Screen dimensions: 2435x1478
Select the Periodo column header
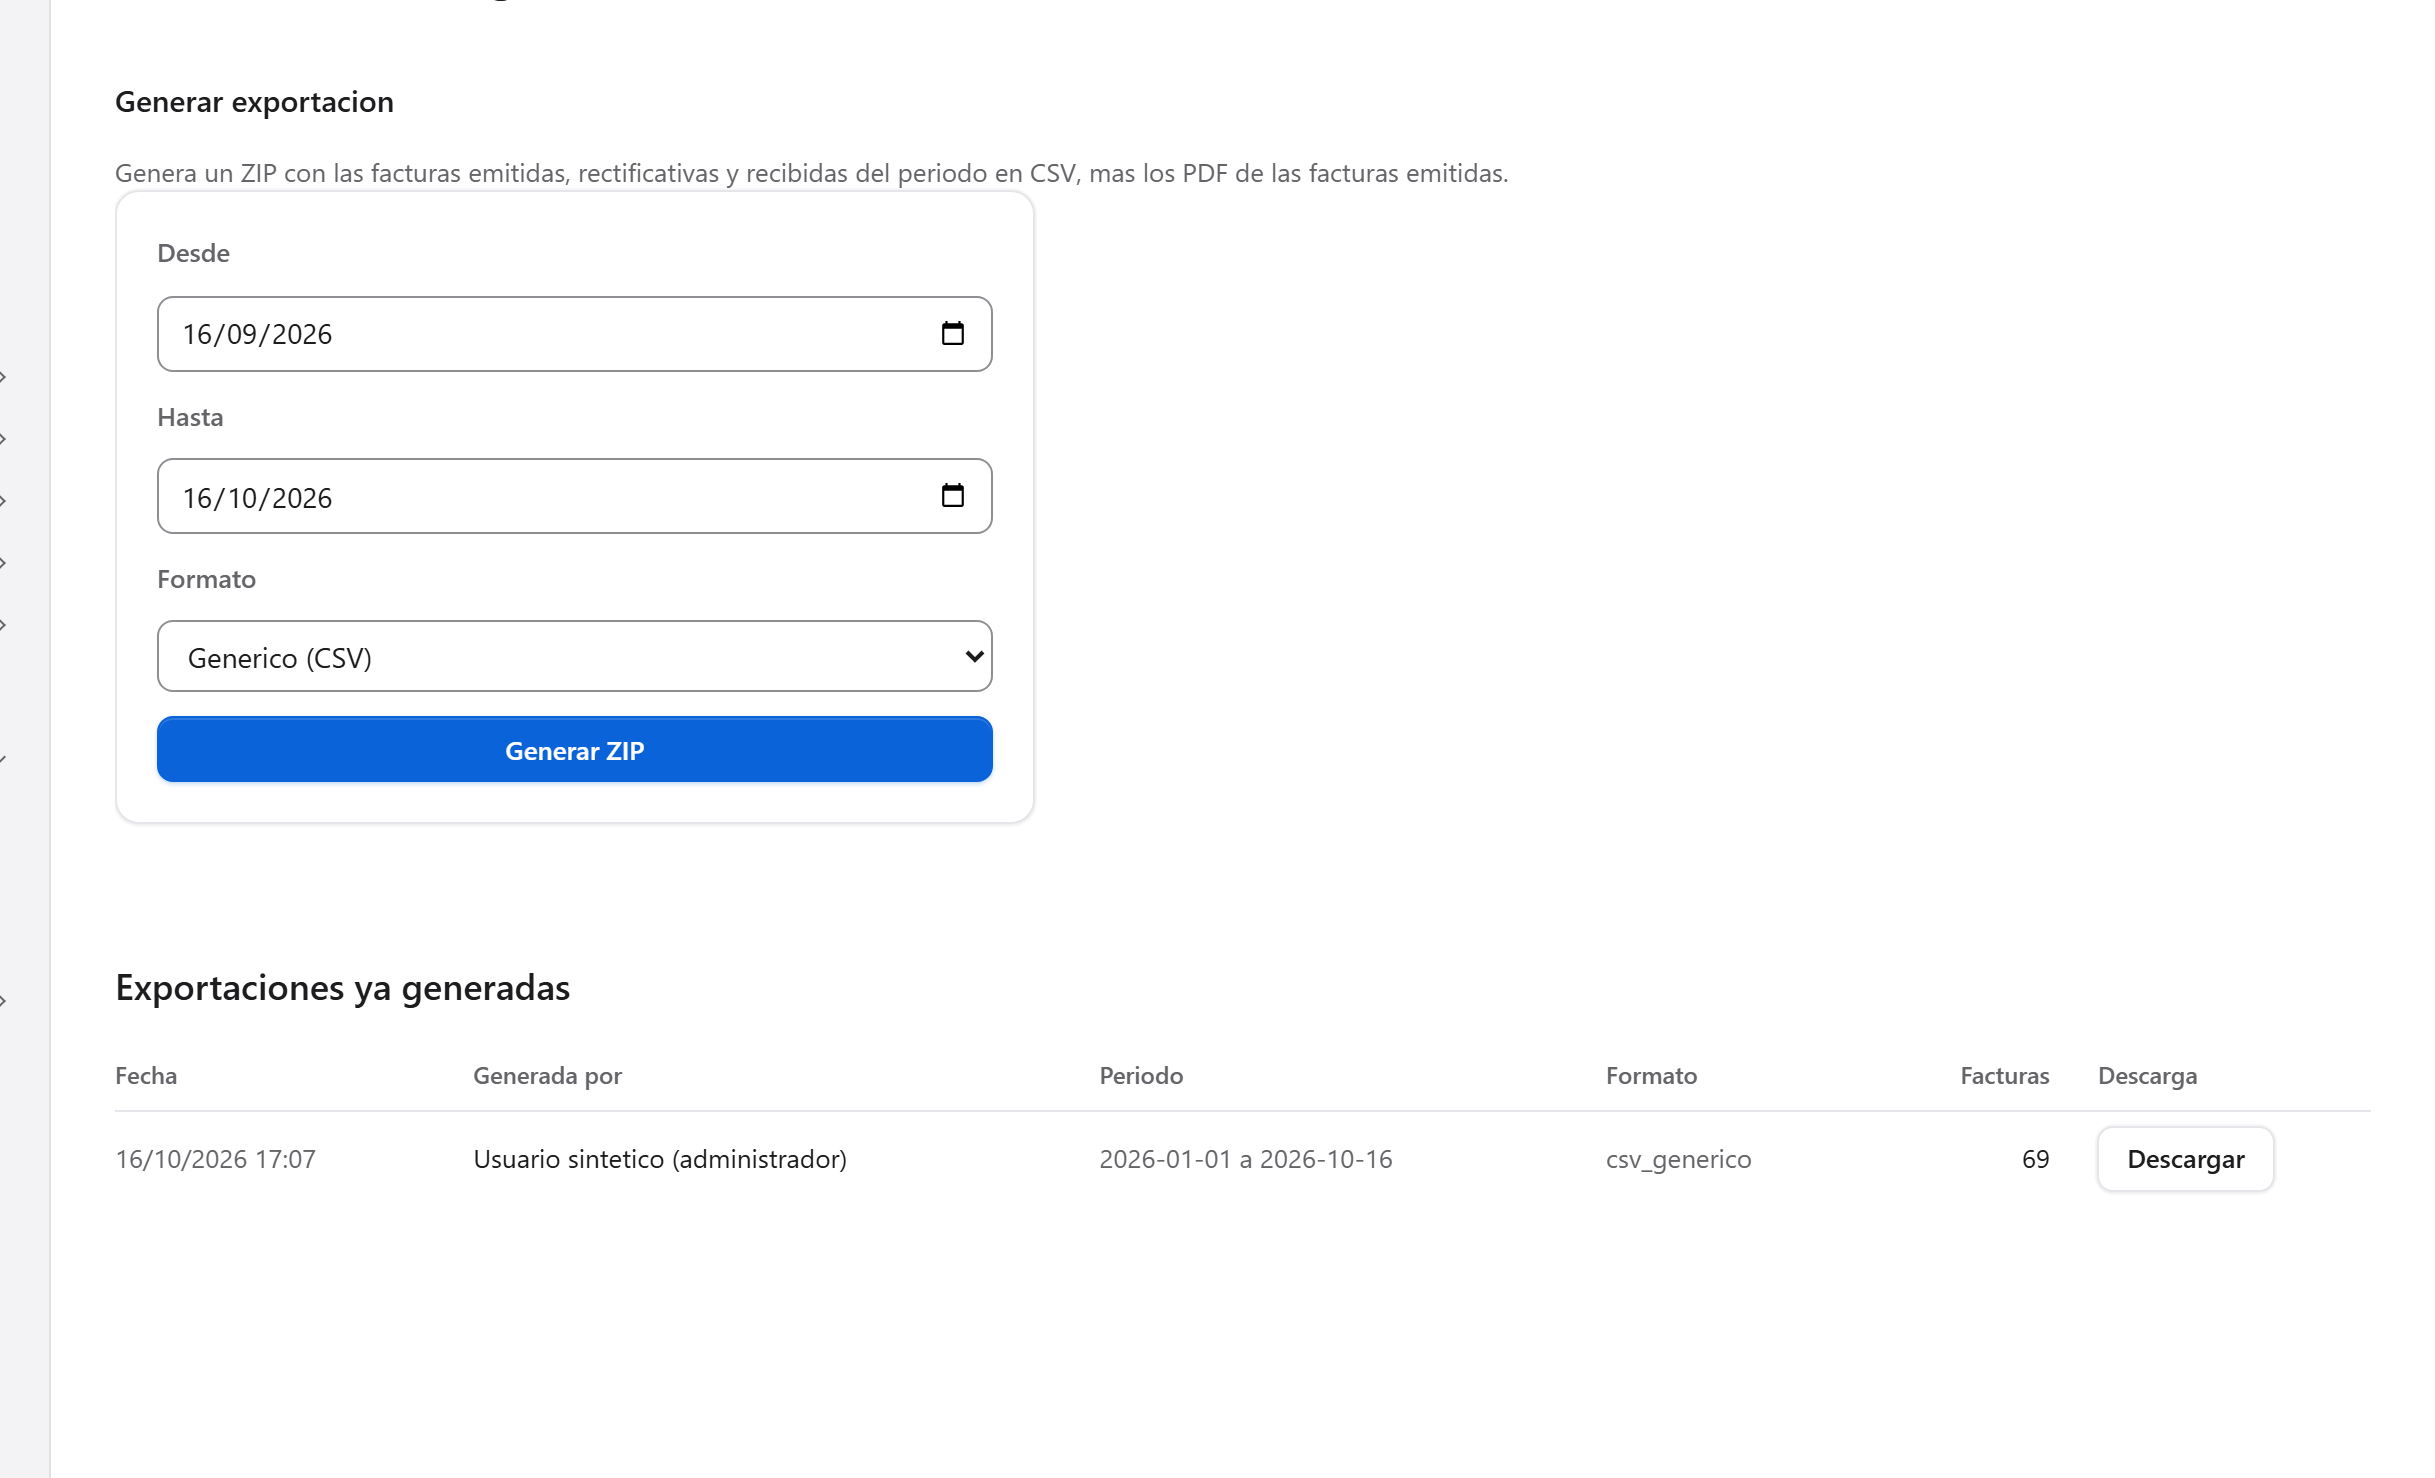click(1140, 1076)
